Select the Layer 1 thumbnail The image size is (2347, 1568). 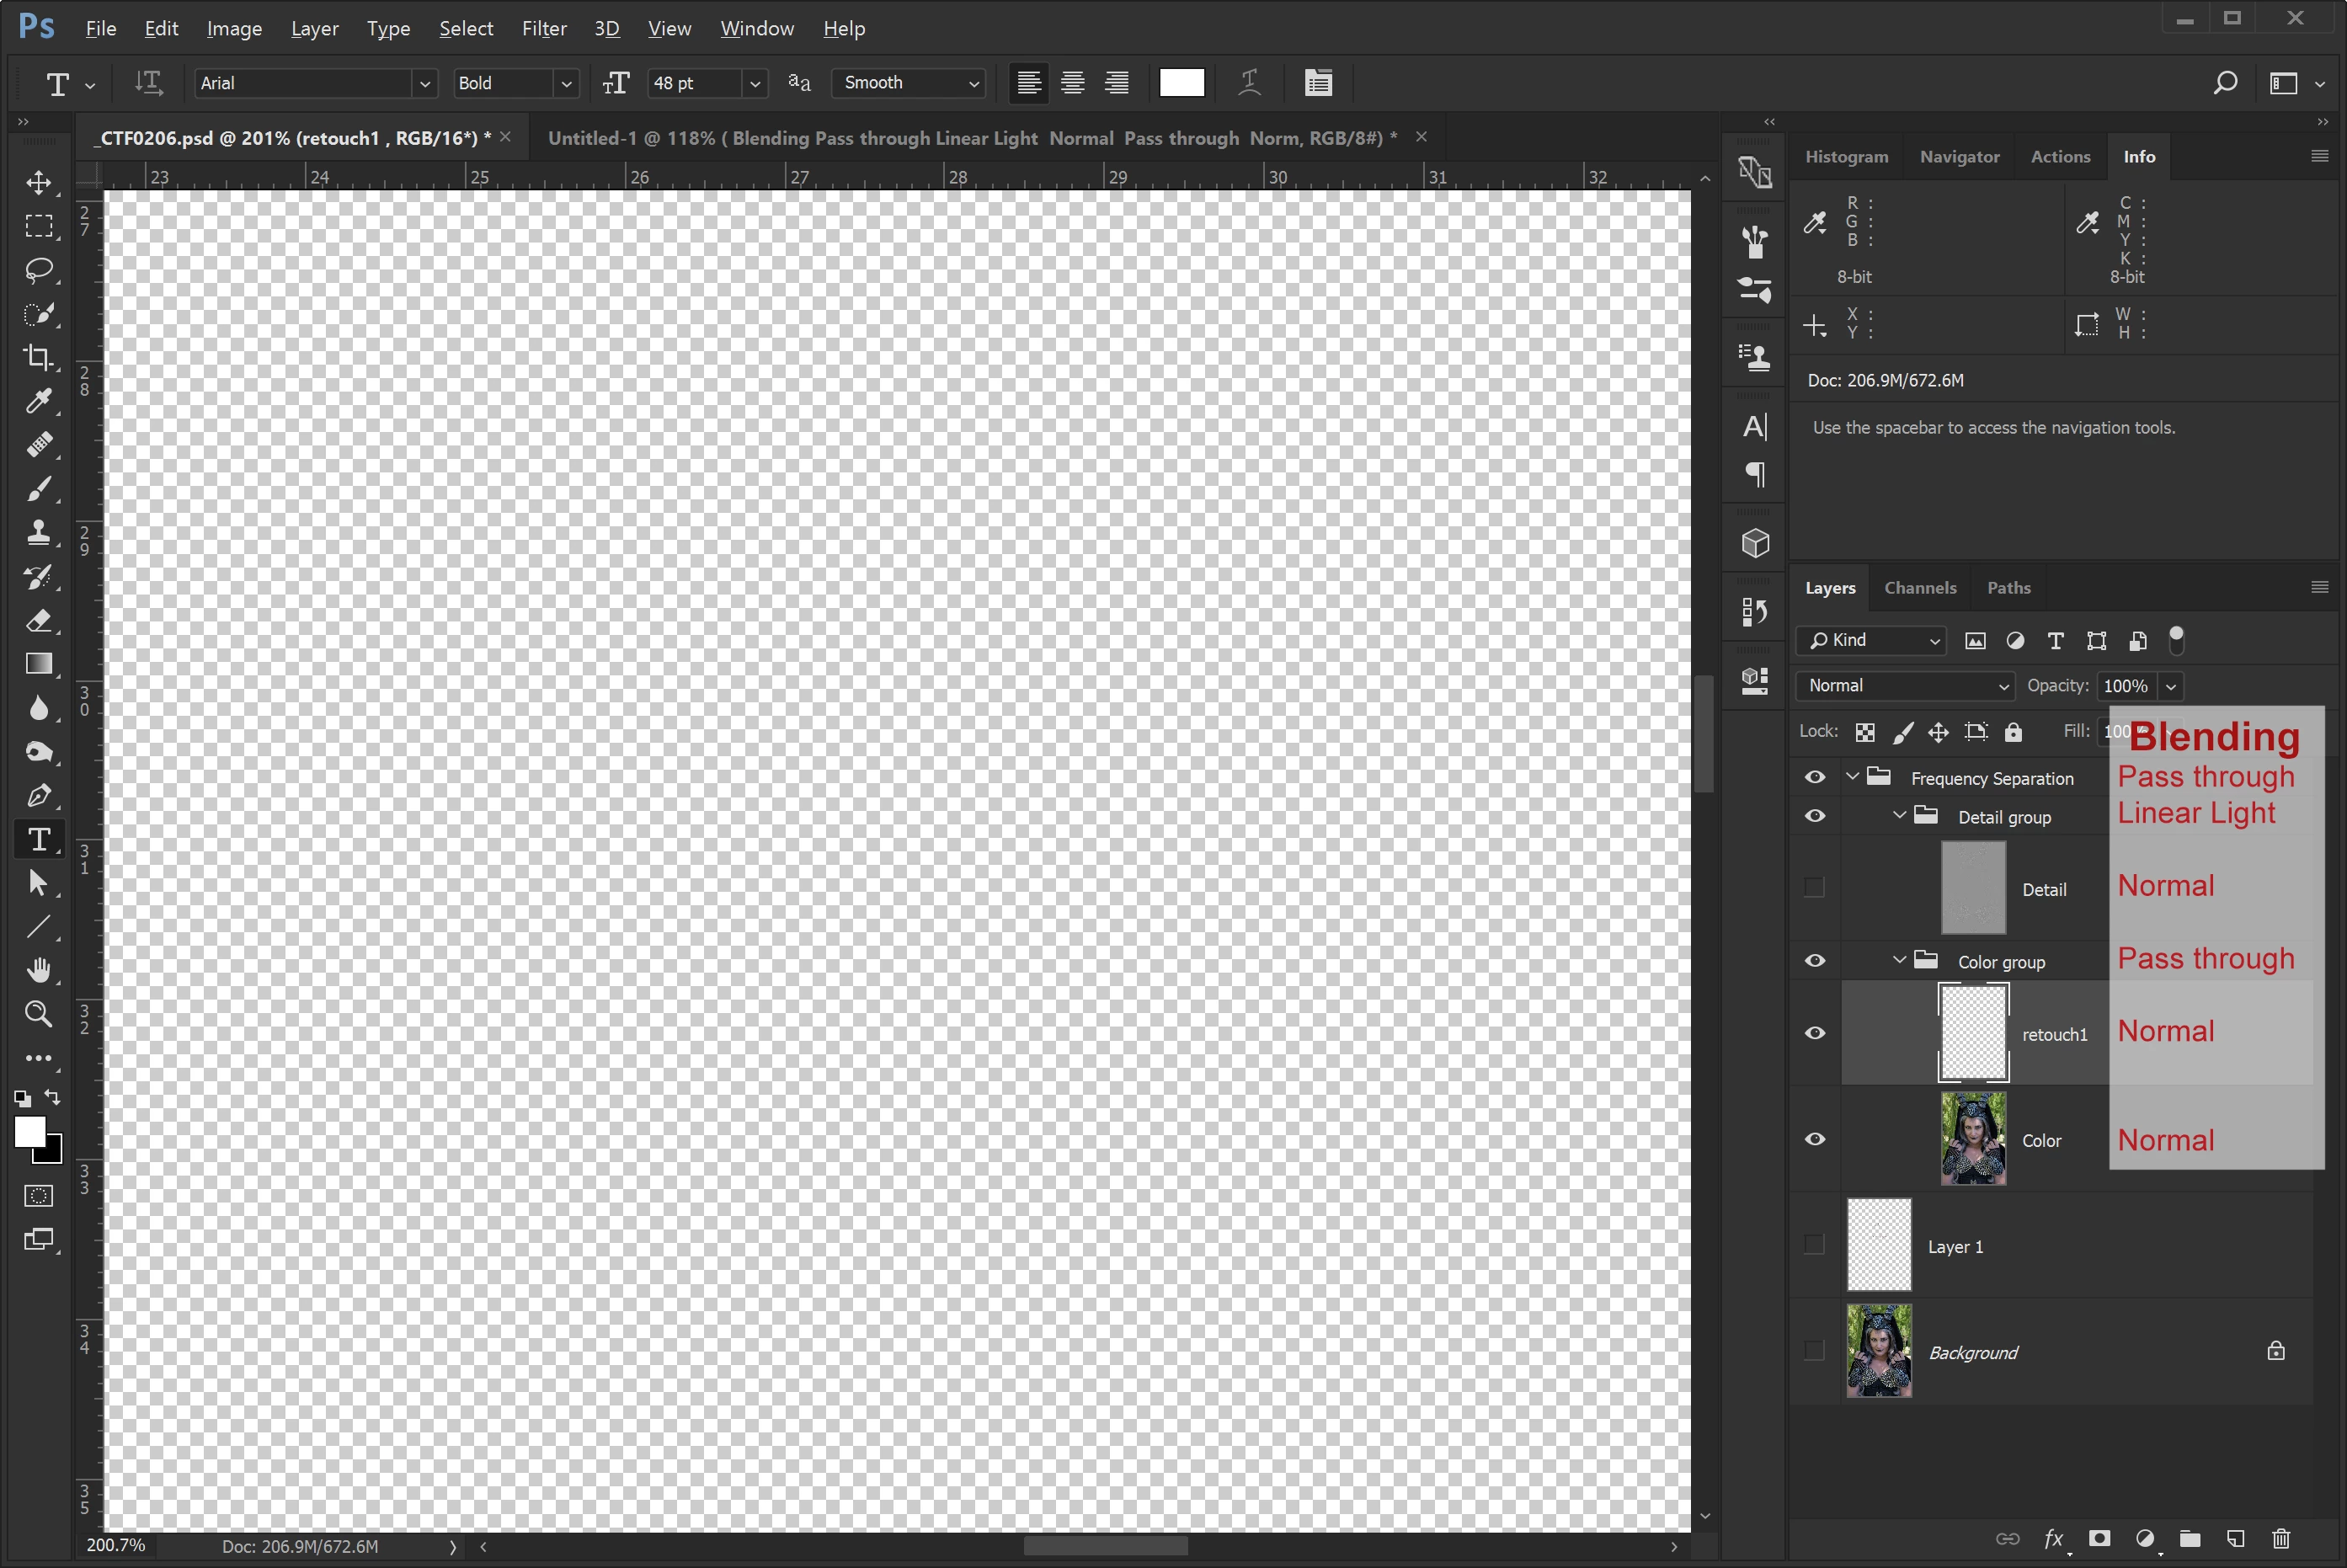(1878, 1245)
